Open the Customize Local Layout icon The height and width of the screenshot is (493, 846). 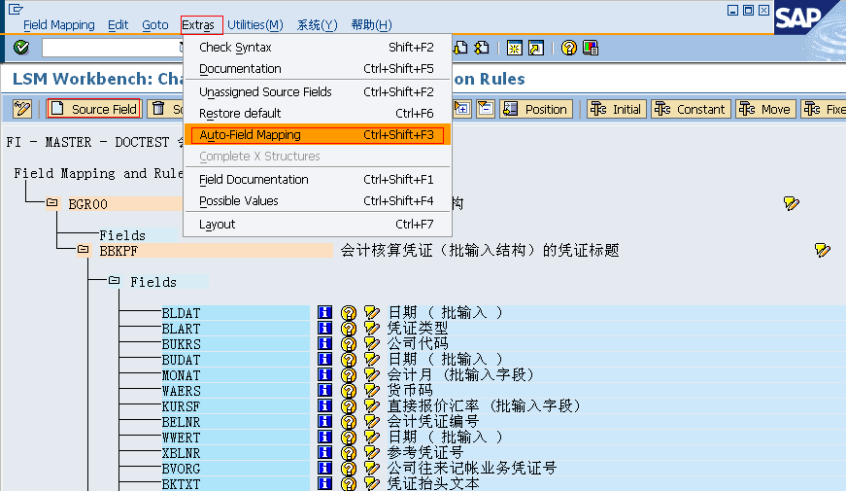[x=590, y=48]
